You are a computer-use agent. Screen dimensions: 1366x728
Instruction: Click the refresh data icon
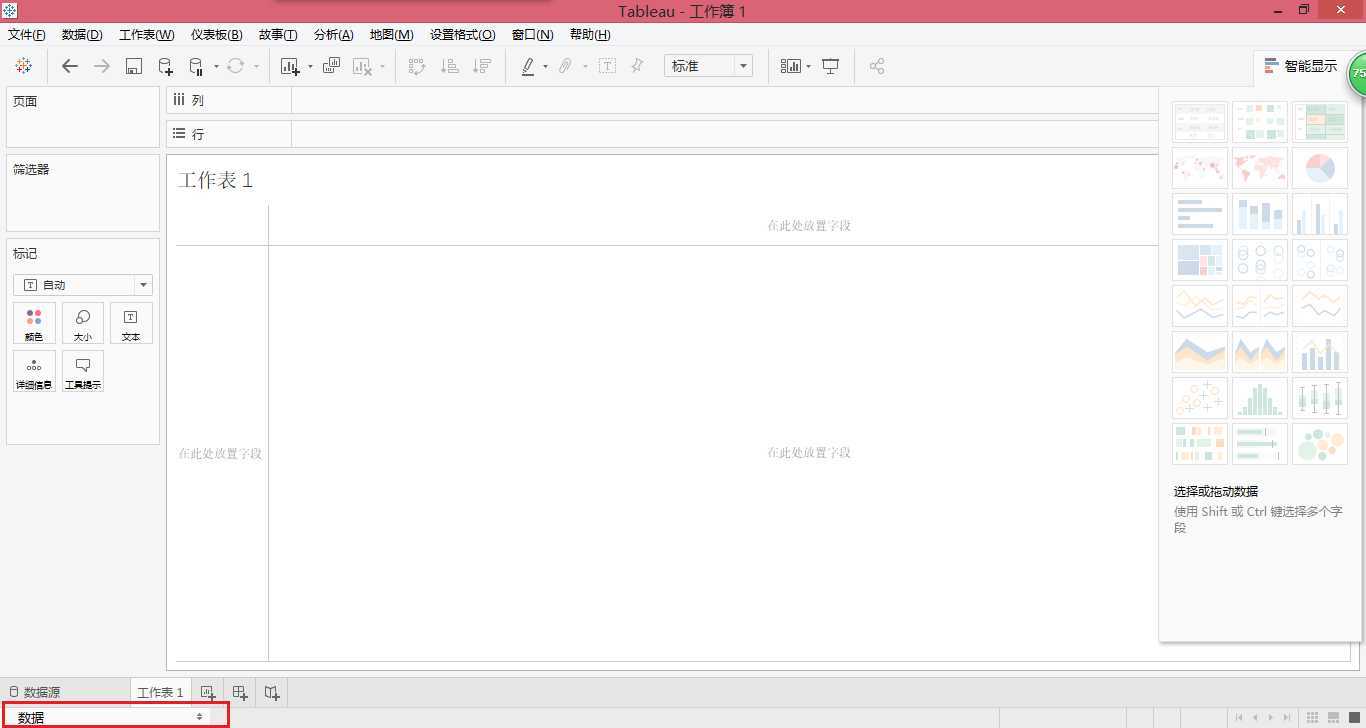pos(235,66)
